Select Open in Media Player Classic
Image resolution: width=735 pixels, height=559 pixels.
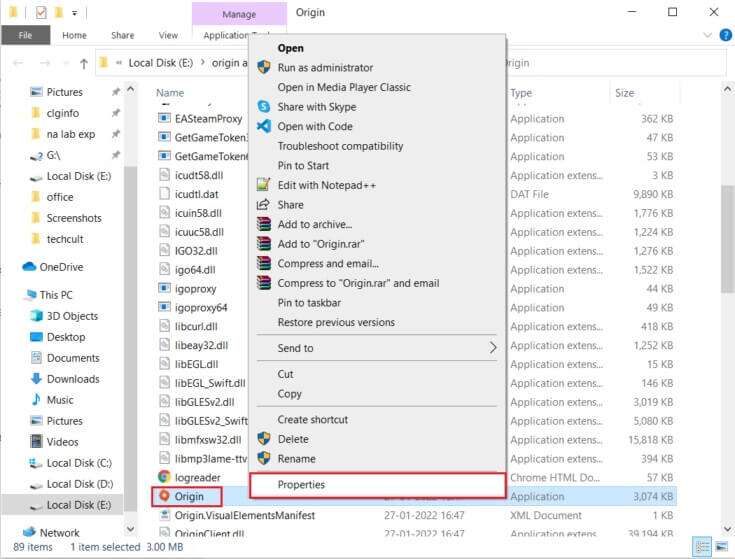[x=377, y=87]
